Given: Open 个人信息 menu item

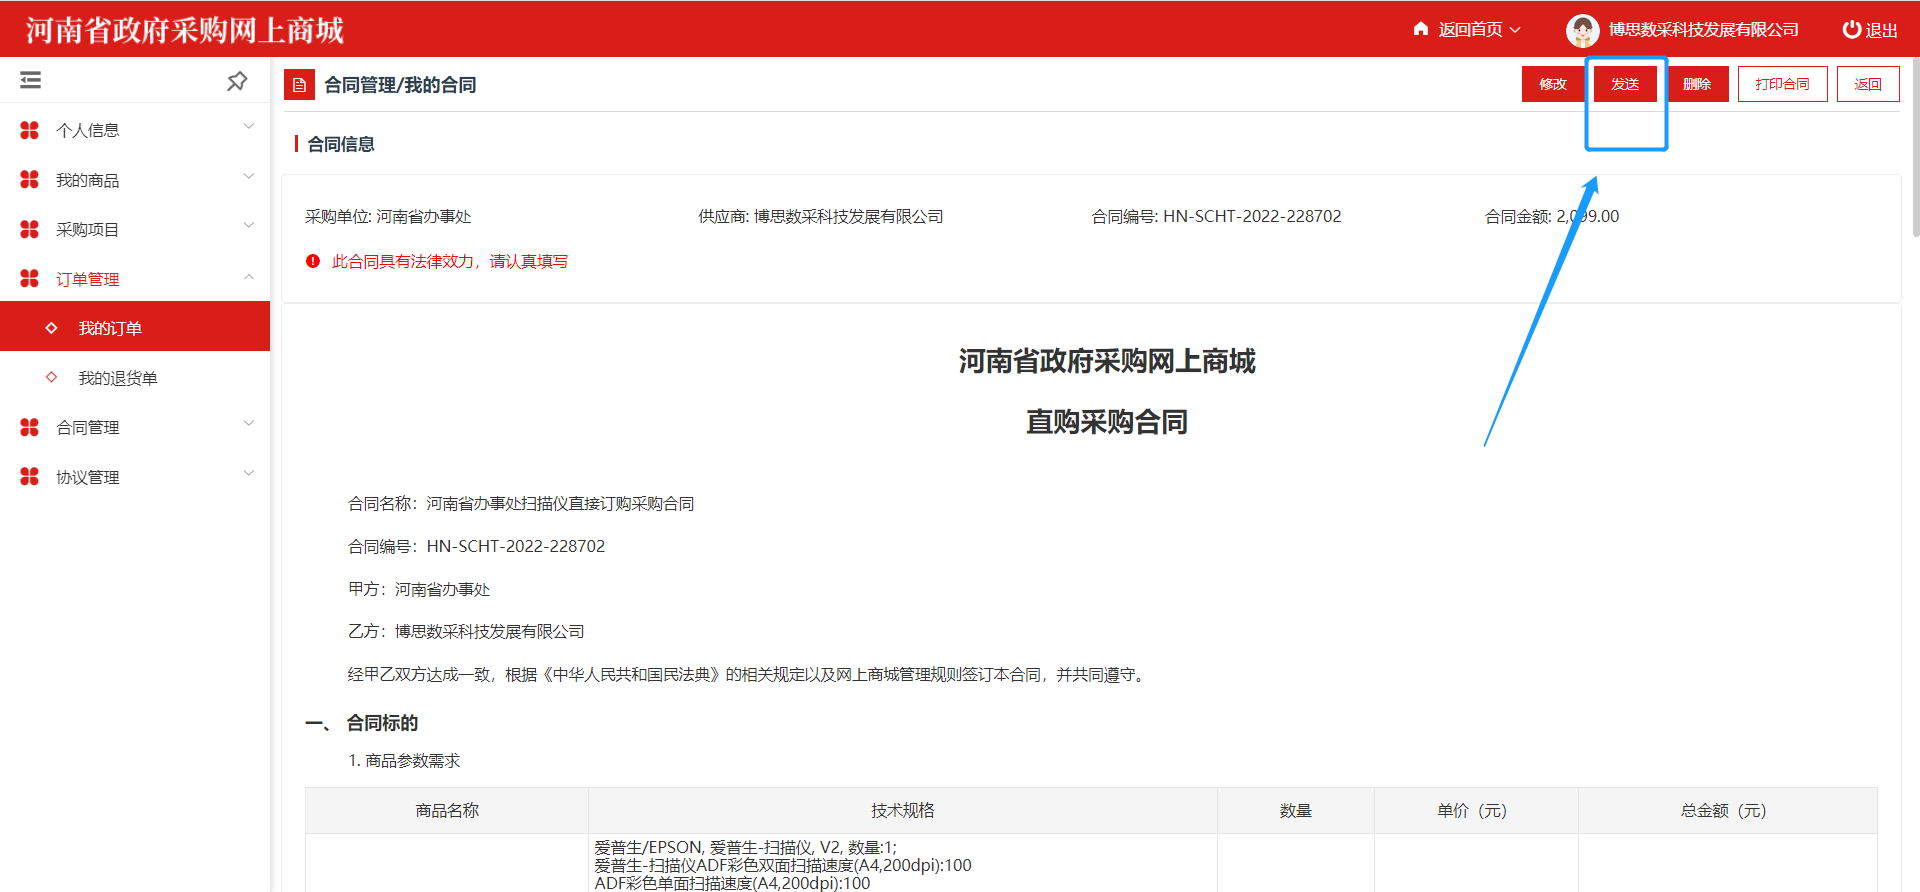Looking at the screenshot, I should [x=135, y=130].
